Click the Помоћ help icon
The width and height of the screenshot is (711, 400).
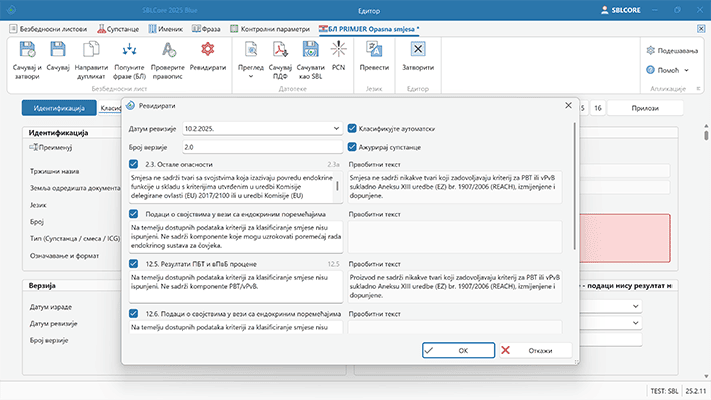coord(651,70)
